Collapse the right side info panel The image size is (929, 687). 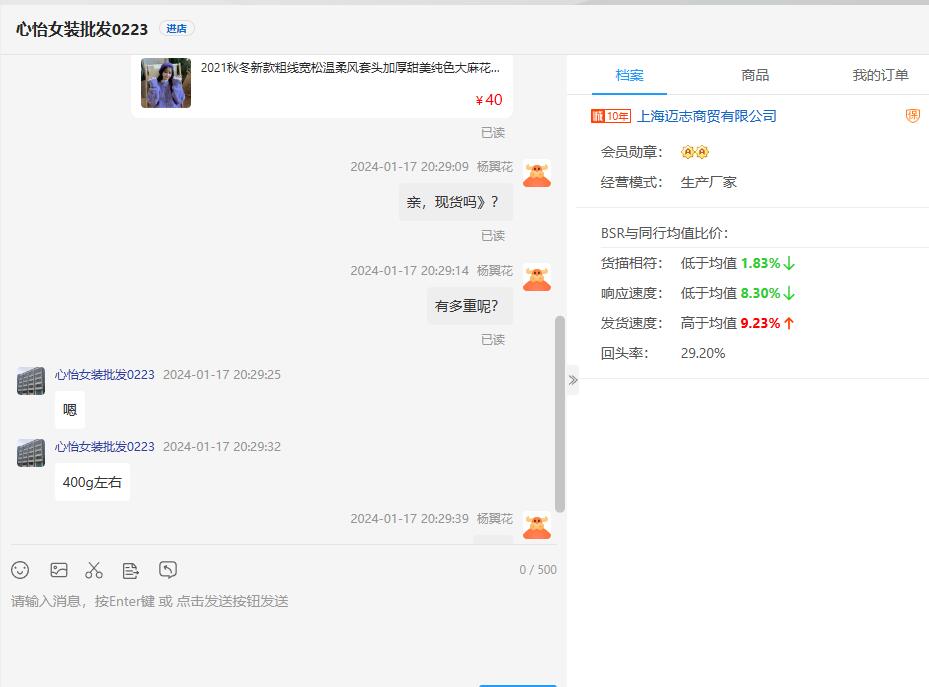[572, 380]
